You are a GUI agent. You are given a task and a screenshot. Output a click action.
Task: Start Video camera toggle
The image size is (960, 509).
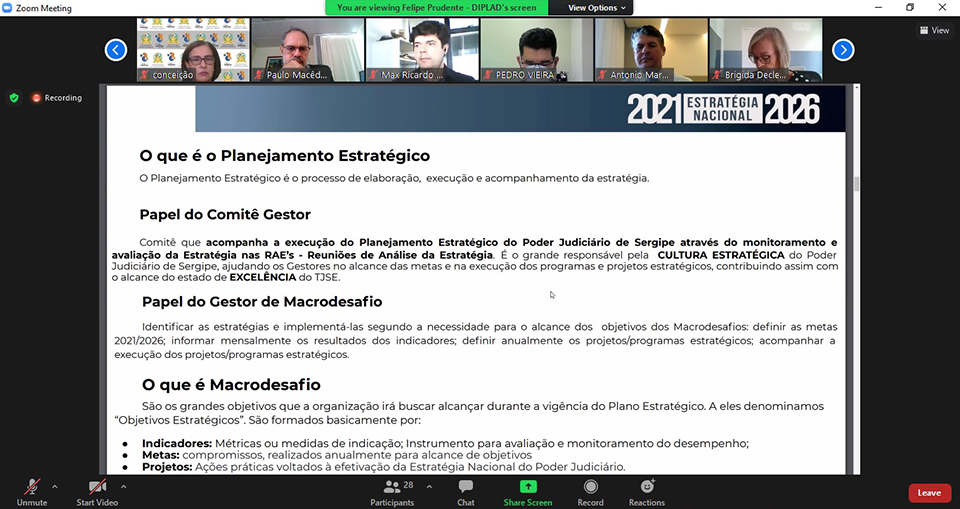tap(98, 487)
